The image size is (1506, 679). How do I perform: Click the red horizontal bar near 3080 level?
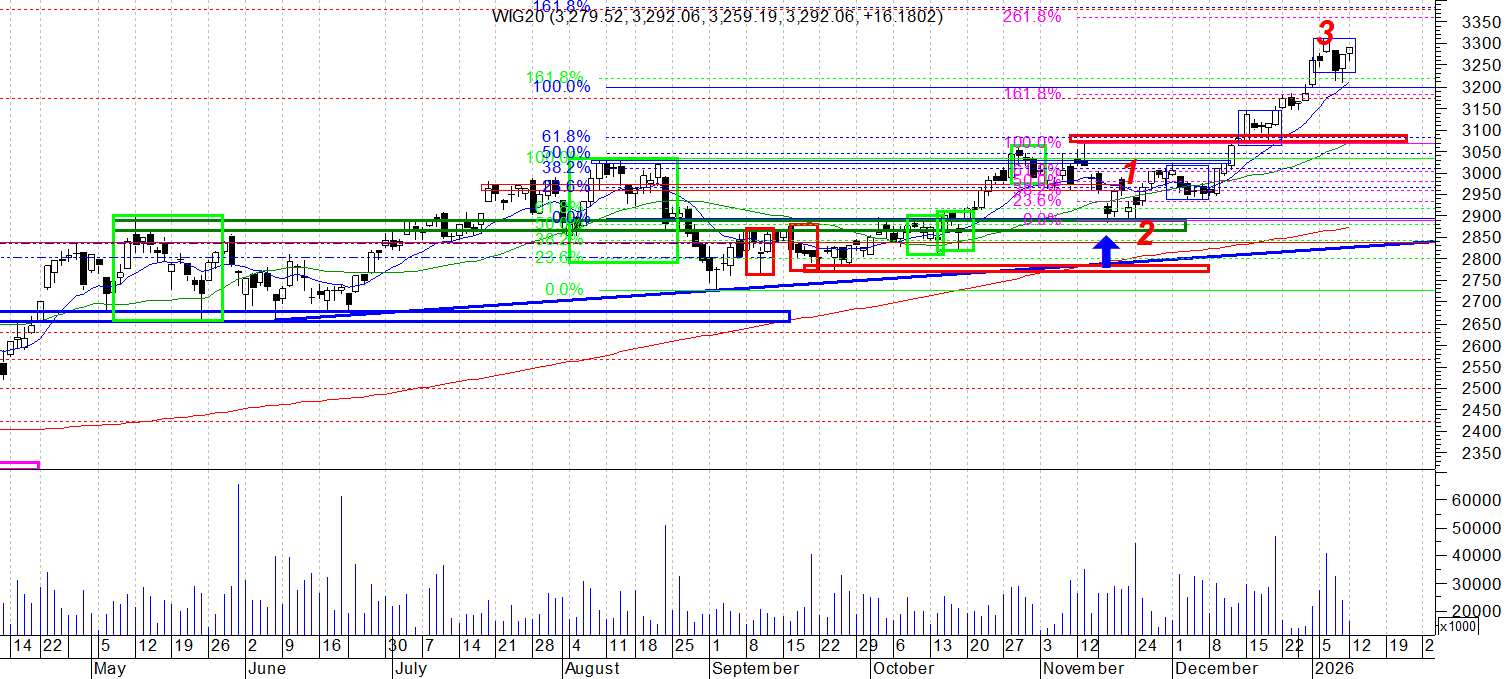[x=1237, y=138]
